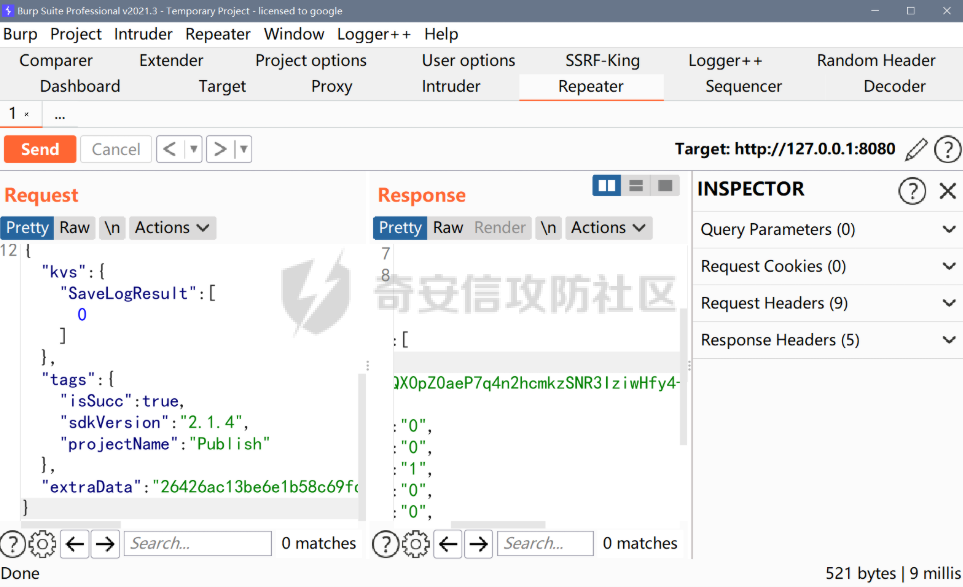963x587 pixels.
Task: Switch to the Random Header tab
Action: [876, 61]
